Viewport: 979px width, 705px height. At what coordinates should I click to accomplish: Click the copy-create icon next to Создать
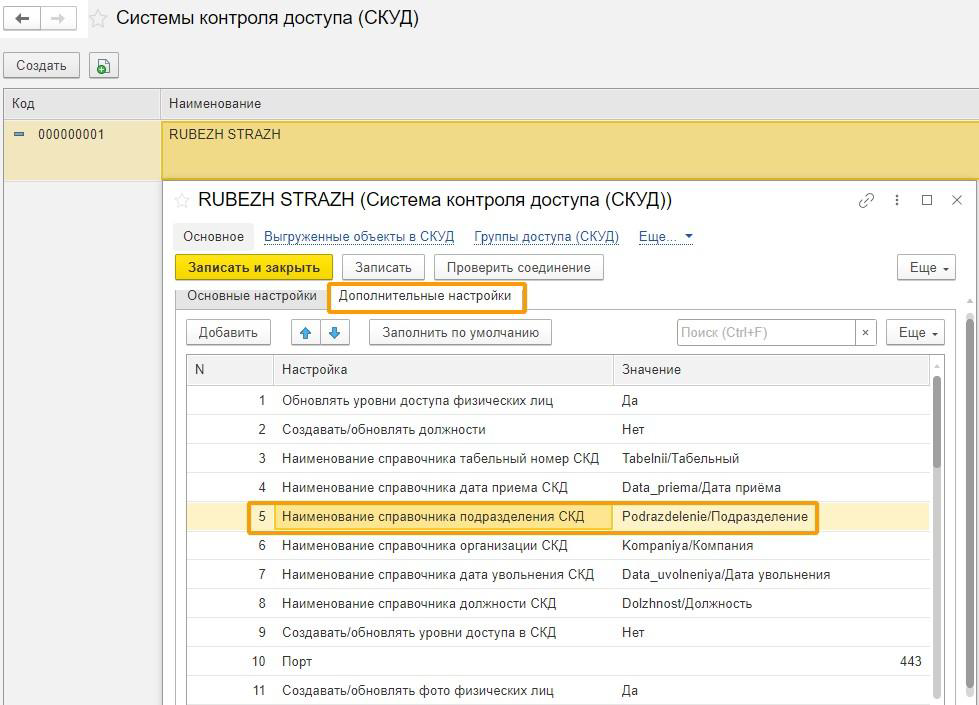click(x=103, y=66)
